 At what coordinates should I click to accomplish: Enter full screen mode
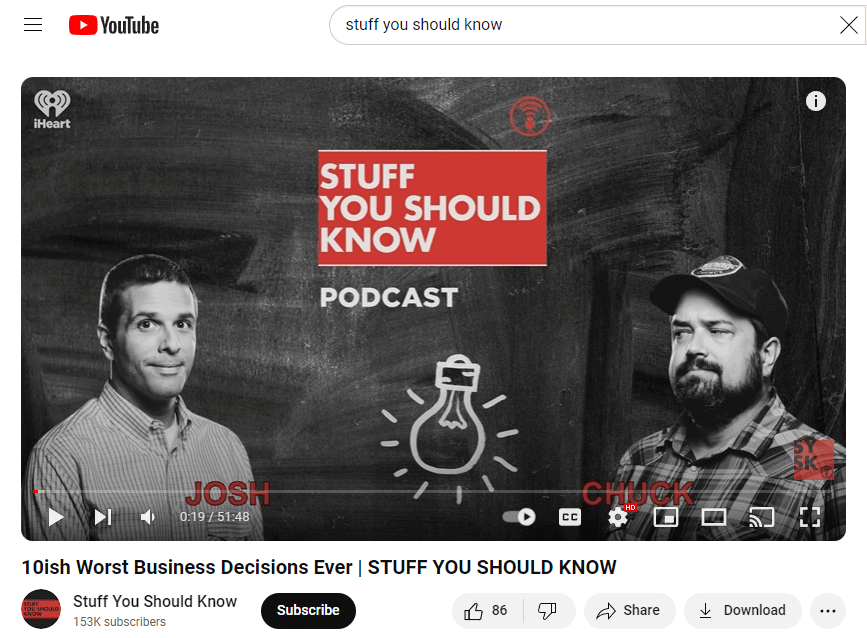pos(809,517)
